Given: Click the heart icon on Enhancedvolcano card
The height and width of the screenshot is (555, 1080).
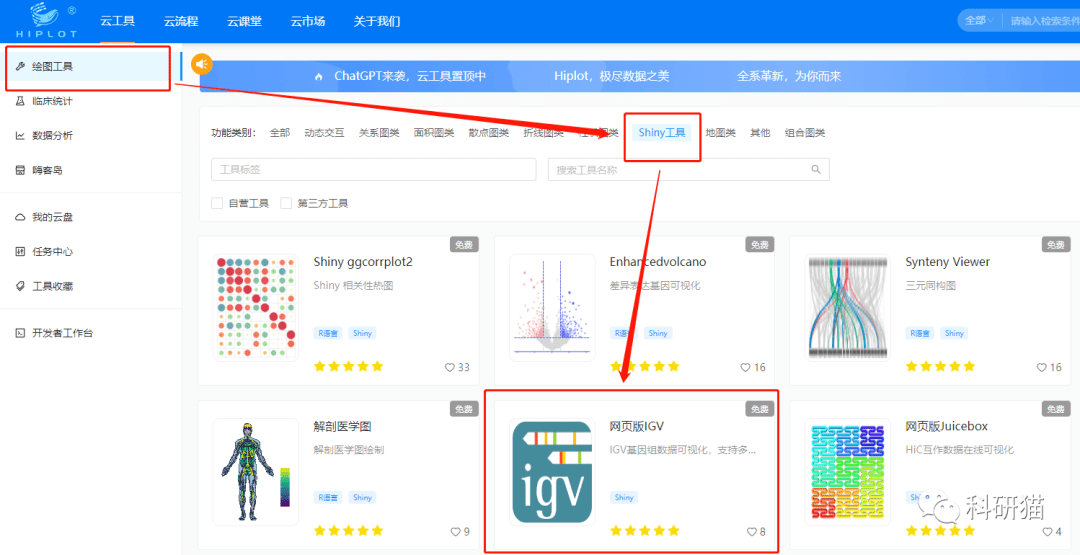Looking at the screenshot, I should pyautogui.click(x=746, y=367).
